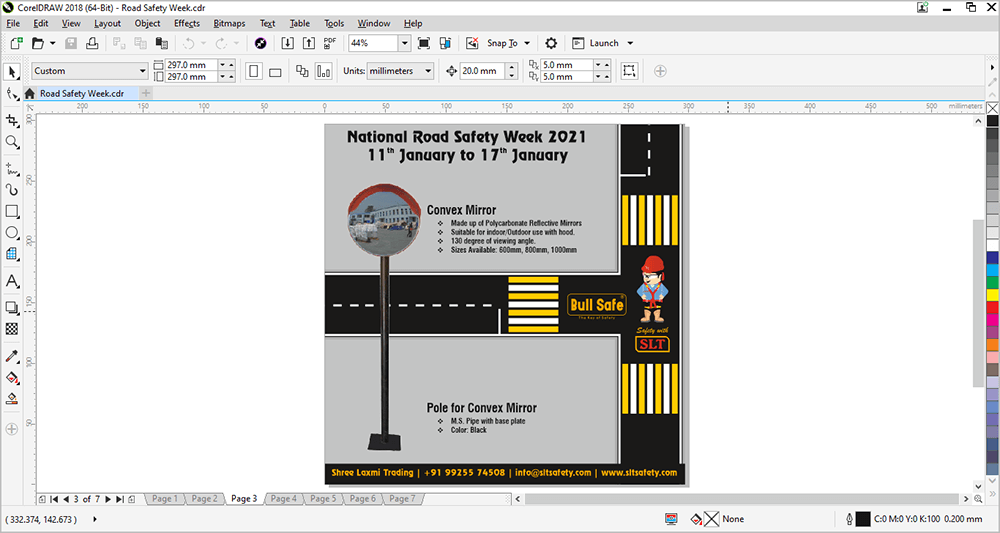Expand the status bar coordinates arrow
The image size is (1000, 533).
(95, 519)
